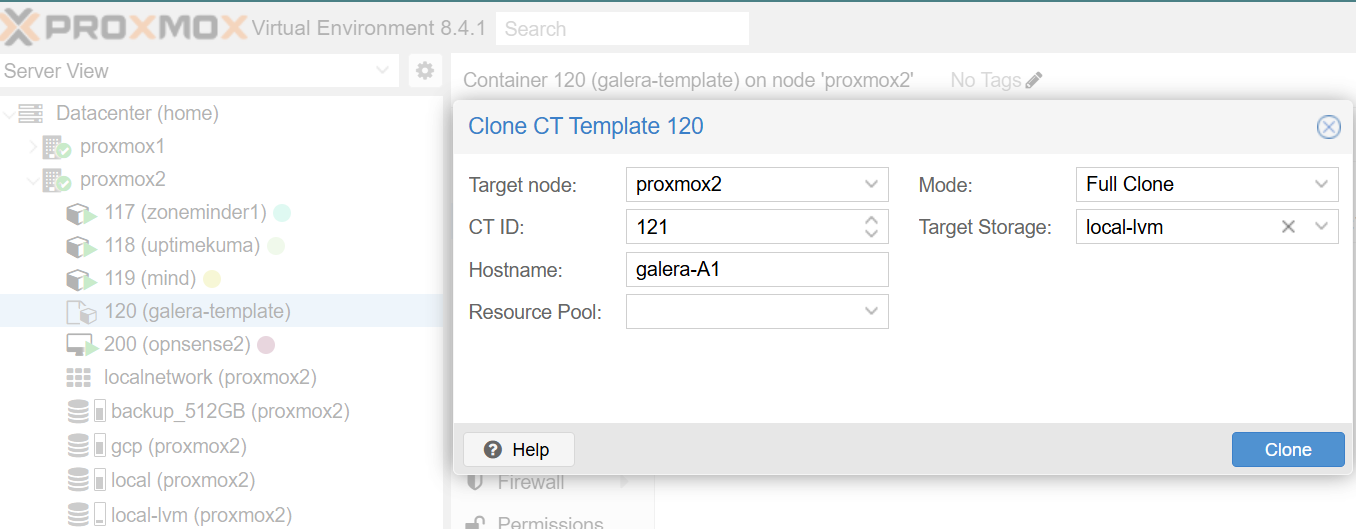Select the 117 (zoneminder1) container icon
This screenshot has height=529, width=1356.
[x=80, y=213]
